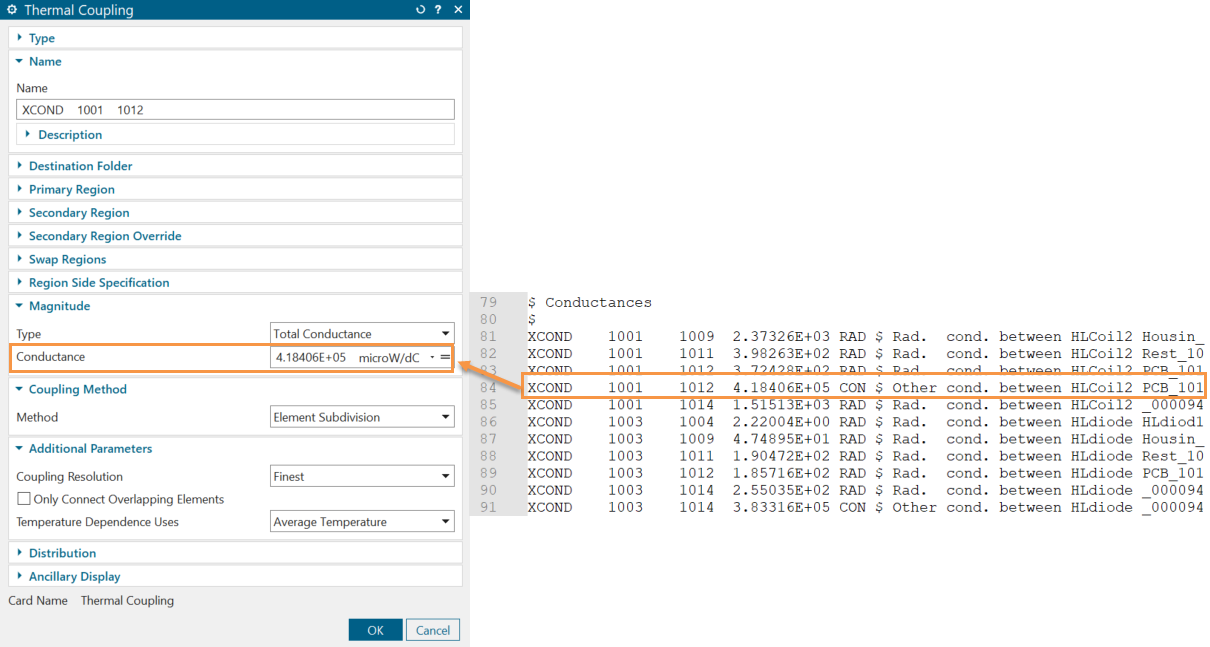1210x647 pixels.
Task: Click OK to confirm the coupling
Action: coord(375,630)
